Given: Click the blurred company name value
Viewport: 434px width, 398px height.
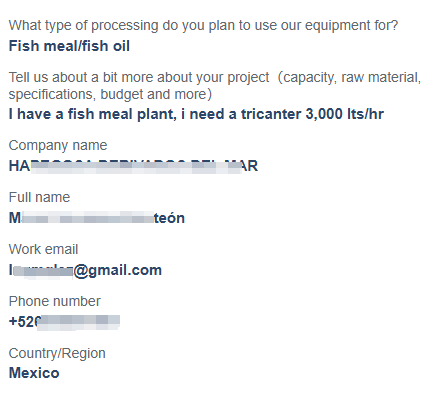Looking at the screenshot, I should (133, 166).
